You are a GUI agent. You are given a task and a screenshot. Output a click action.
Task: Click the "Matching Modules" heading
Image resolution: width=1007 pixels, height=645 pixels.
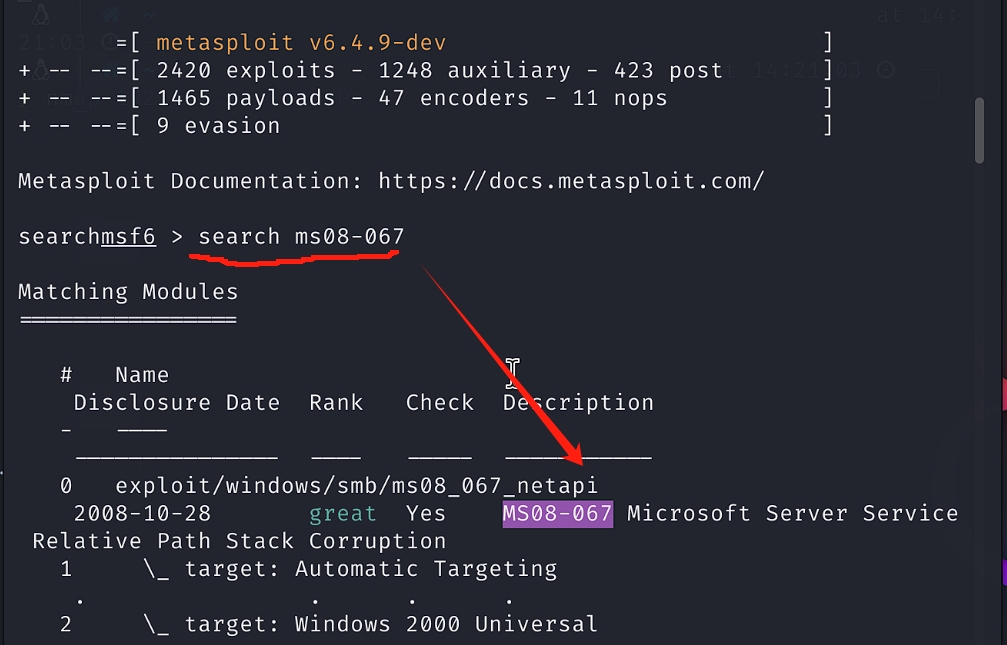[x=128, y=292]
